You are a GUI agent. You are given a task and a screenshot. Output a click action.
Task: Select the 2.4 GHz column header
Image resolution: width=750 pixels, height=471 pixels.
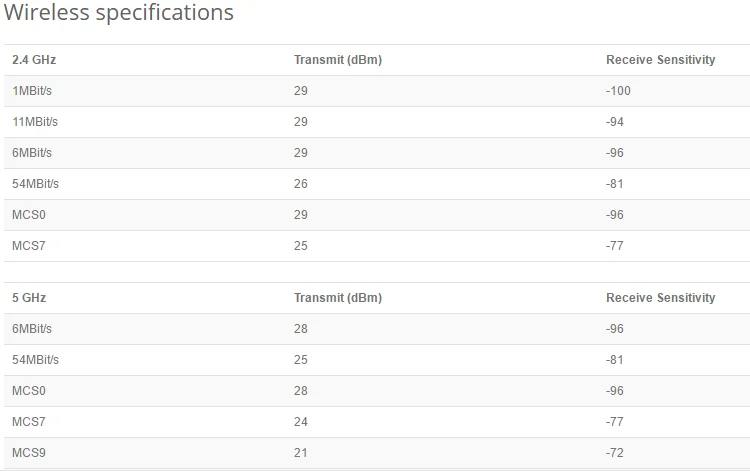[x=34, y=60]
